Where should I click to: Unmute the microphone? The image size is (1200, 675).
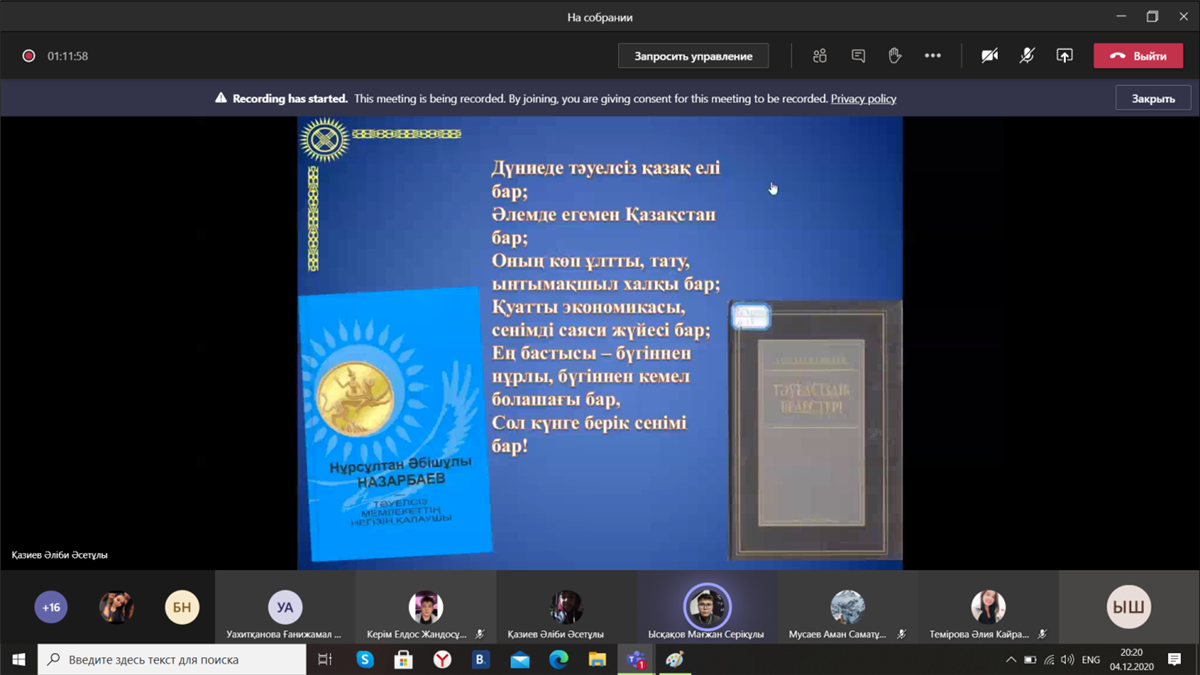pos(1027,56)
